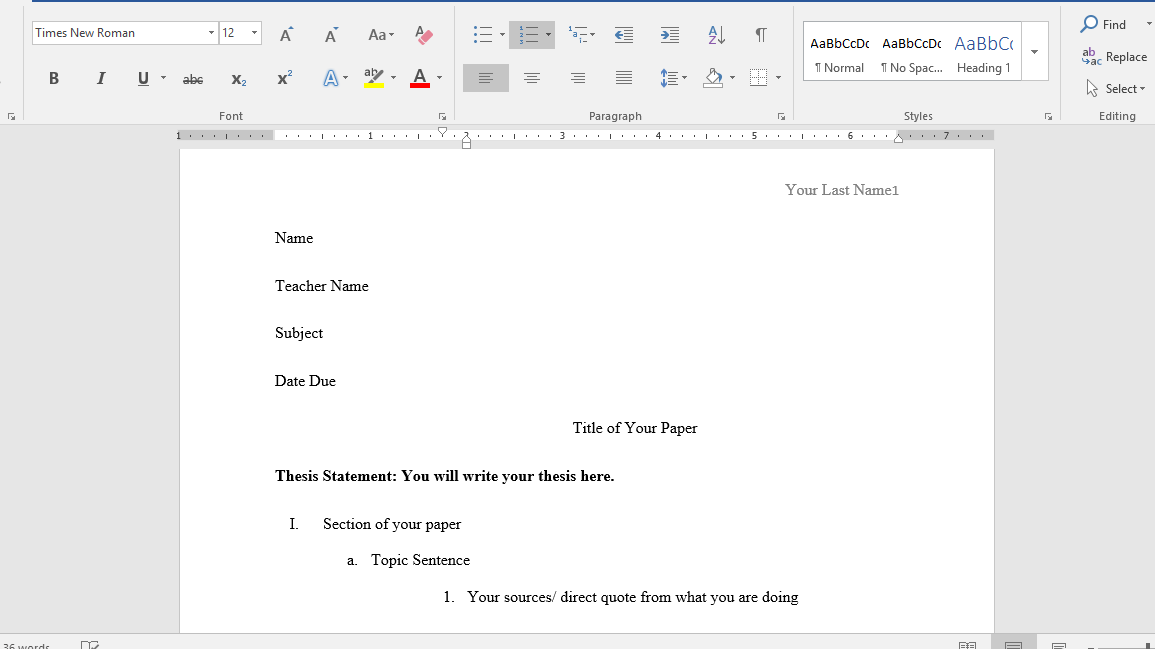Apply the Heading 1 style

coord(983,53)
